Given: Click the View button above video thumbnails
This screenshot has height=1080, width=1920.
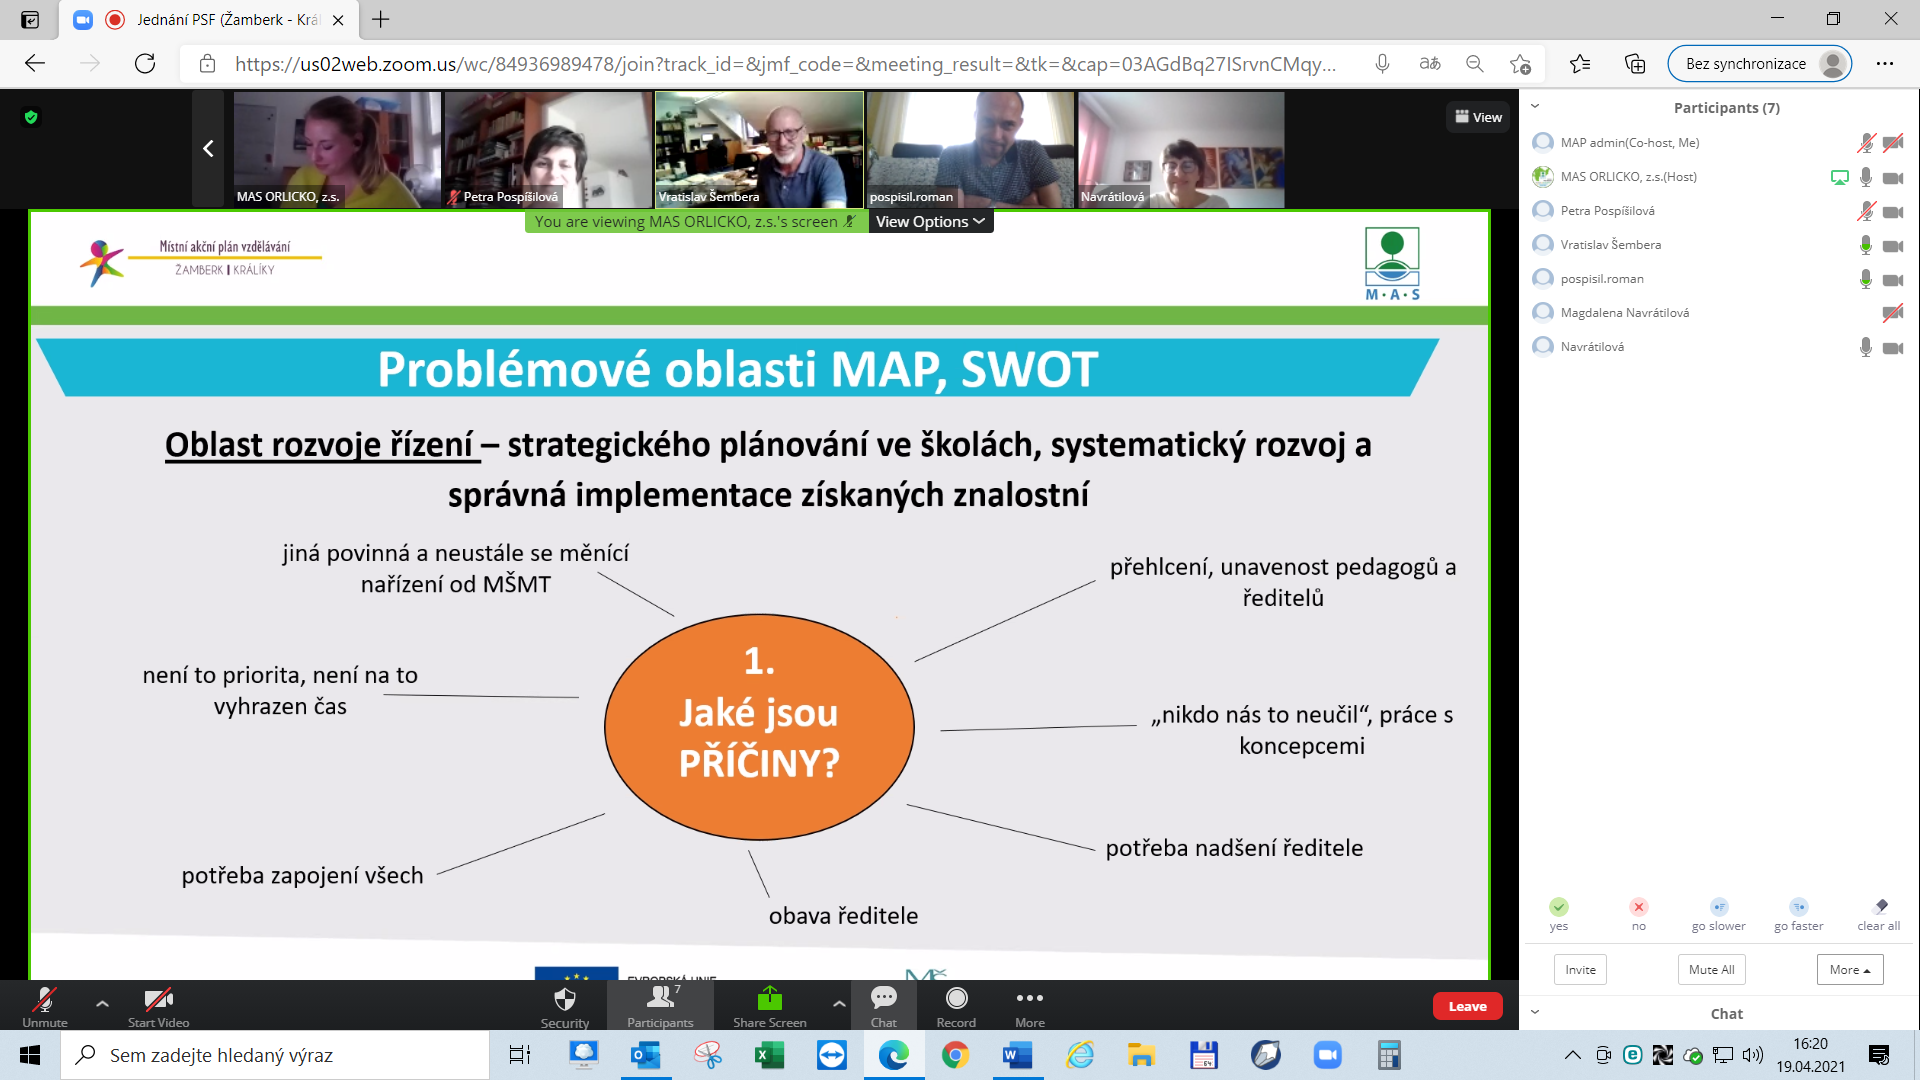Looking at the screenshot, I should point(1478,117).
